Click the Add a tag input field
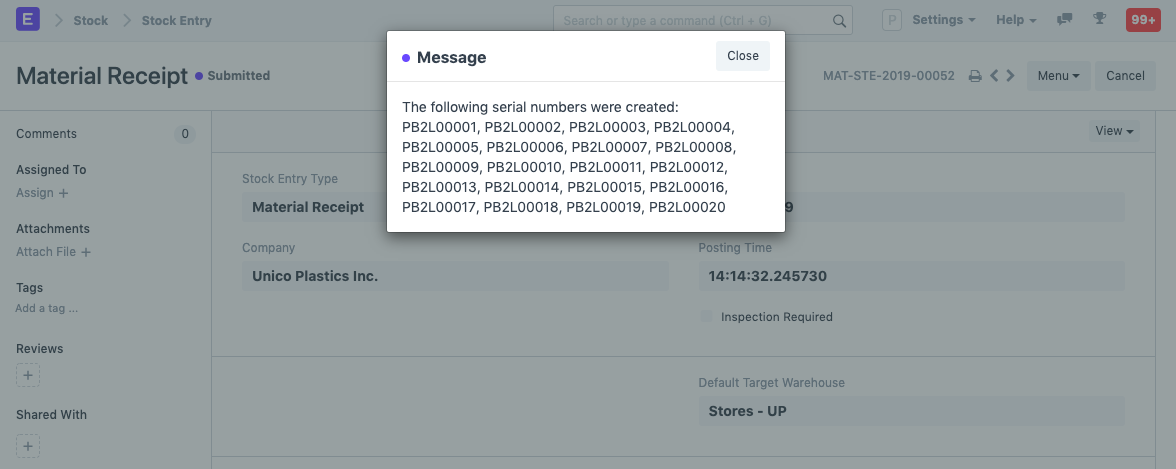 (47, 309)
